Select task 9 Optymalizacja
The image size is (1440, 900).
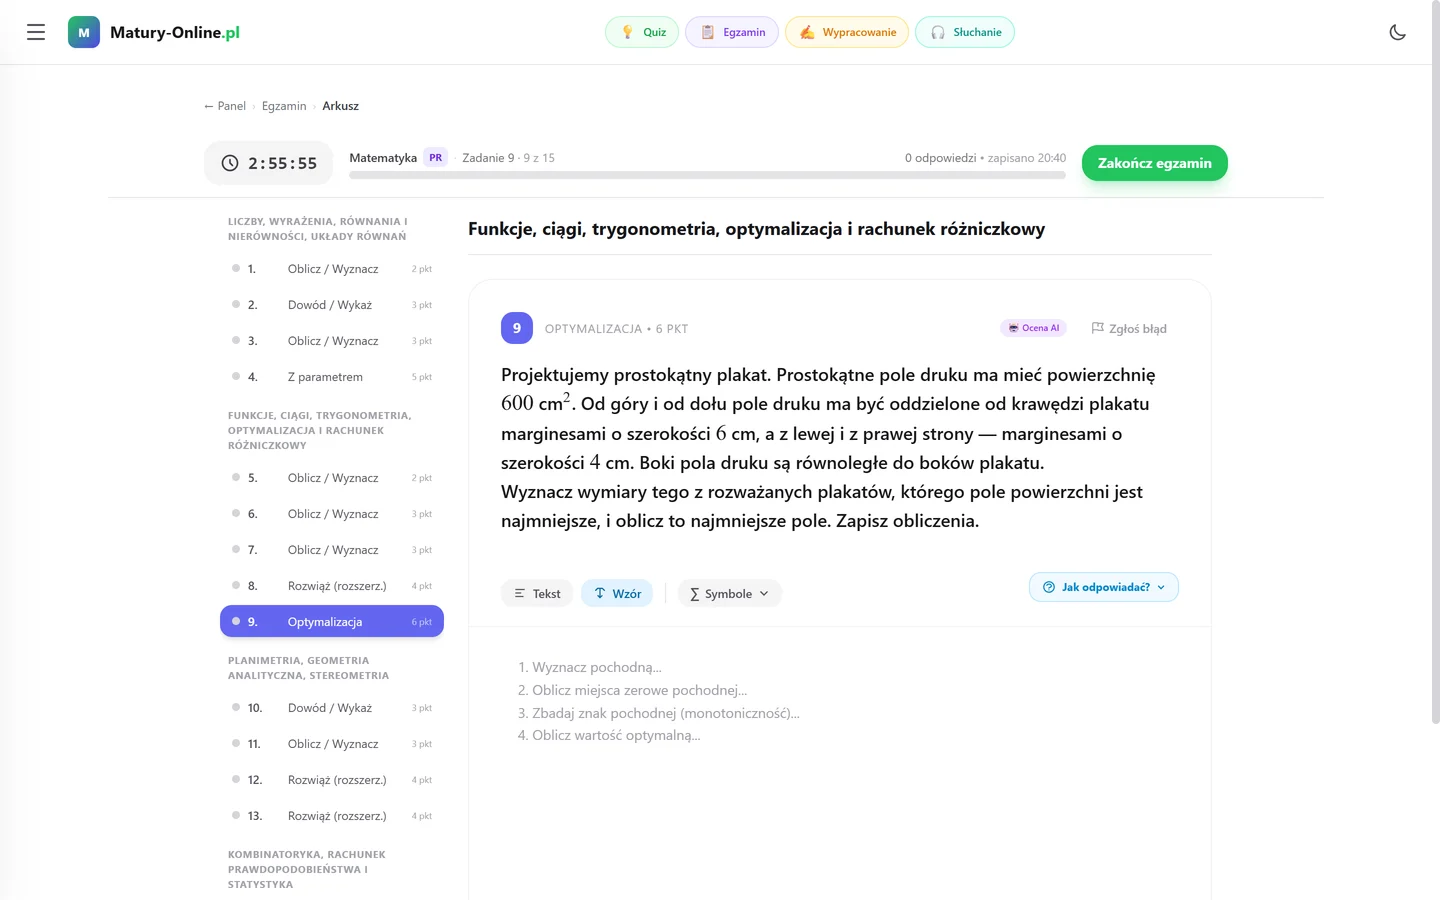tap(332, 621)
